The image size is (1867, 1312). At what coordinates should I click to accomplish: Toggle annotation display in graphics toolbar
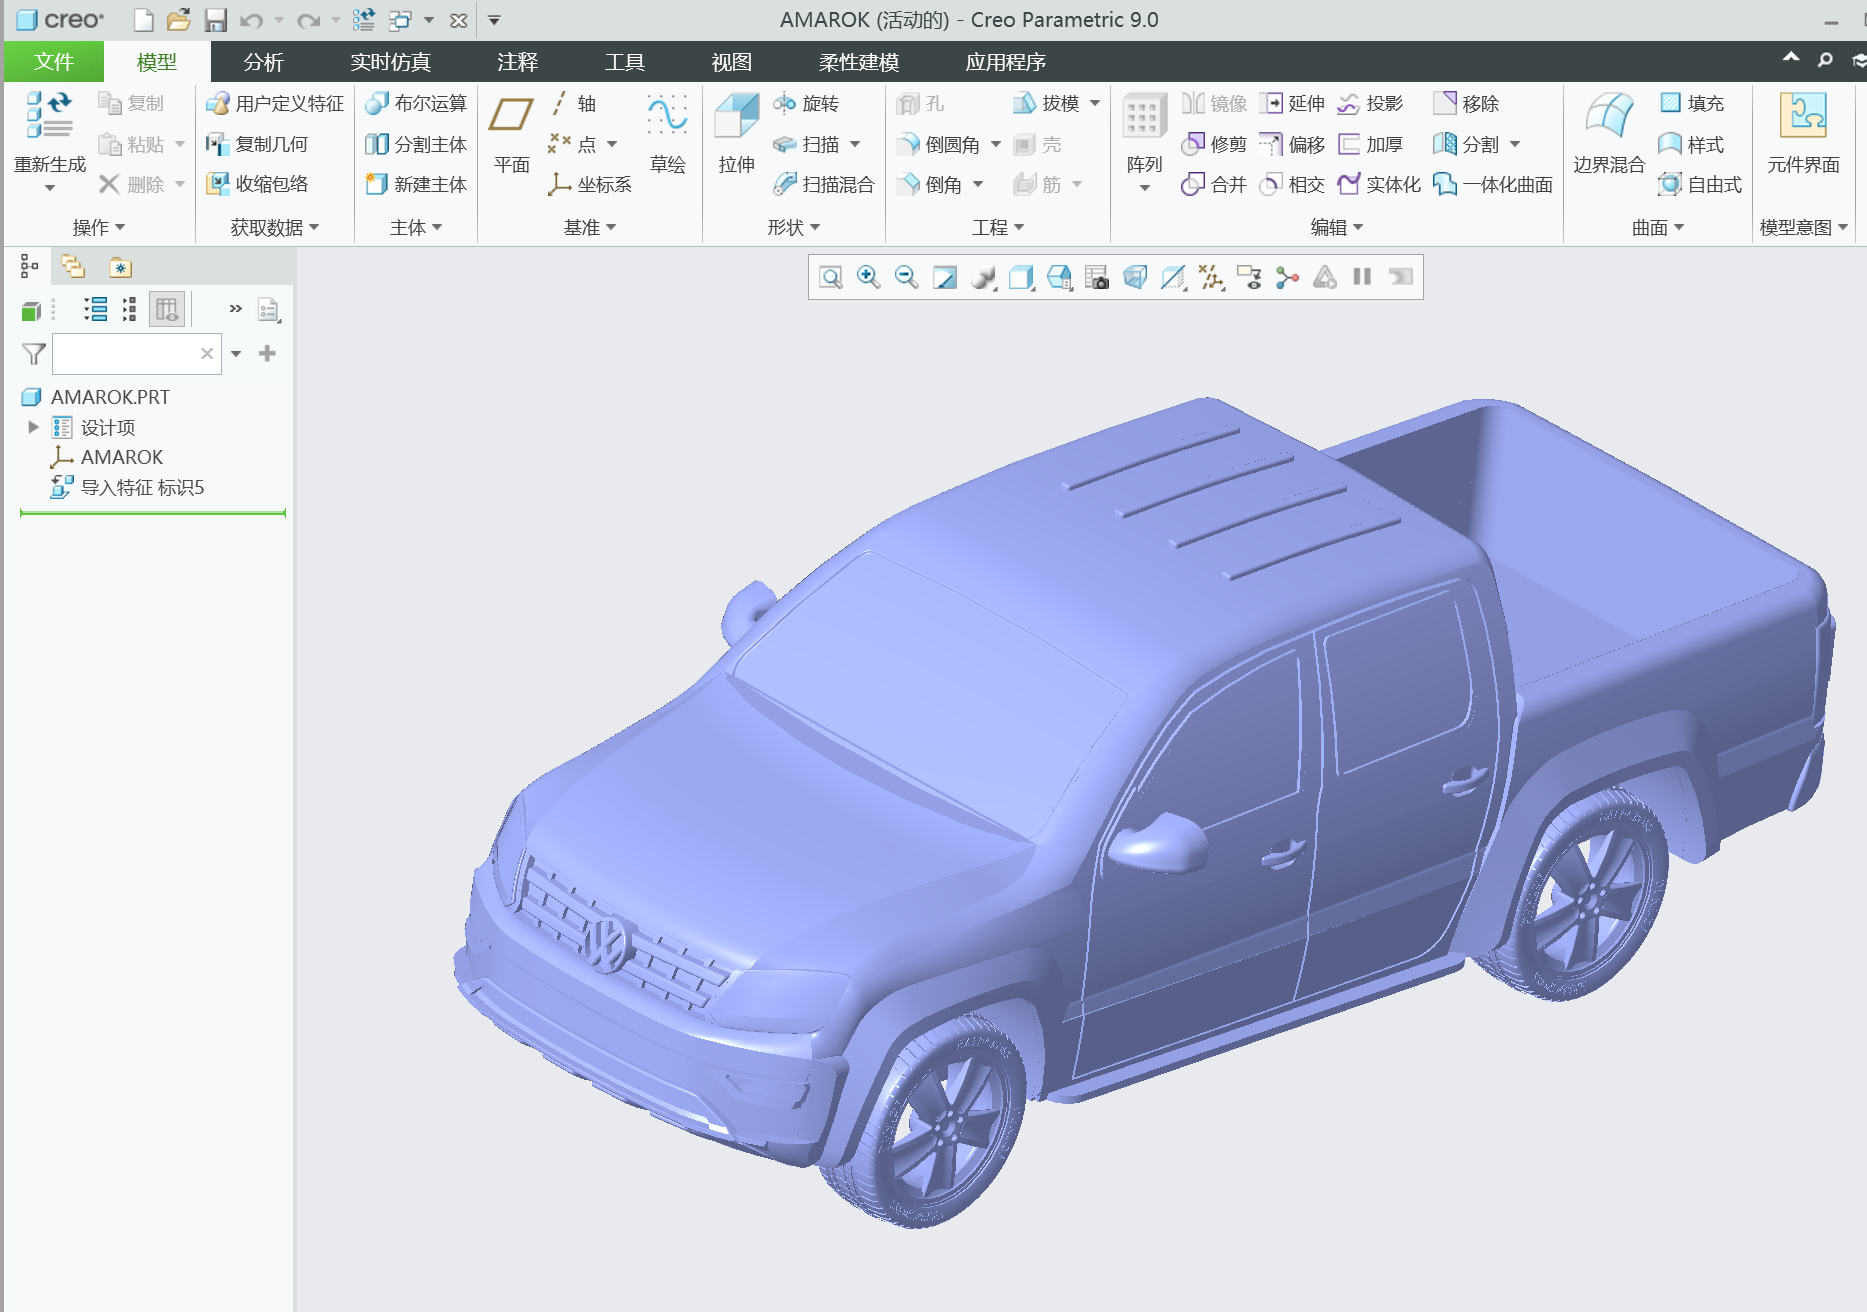[x=1249, y=277]
